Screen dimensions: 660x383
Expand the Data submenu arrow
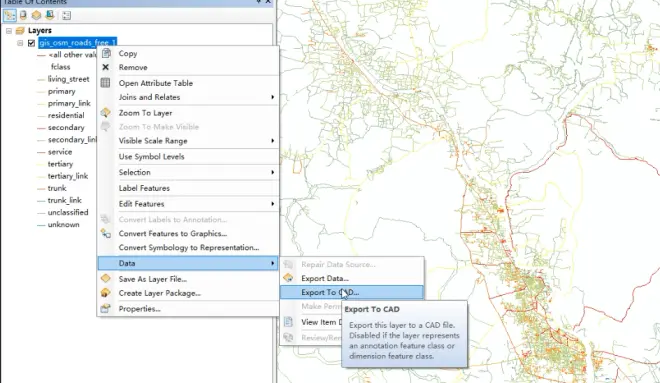click(x=272, y=263)
